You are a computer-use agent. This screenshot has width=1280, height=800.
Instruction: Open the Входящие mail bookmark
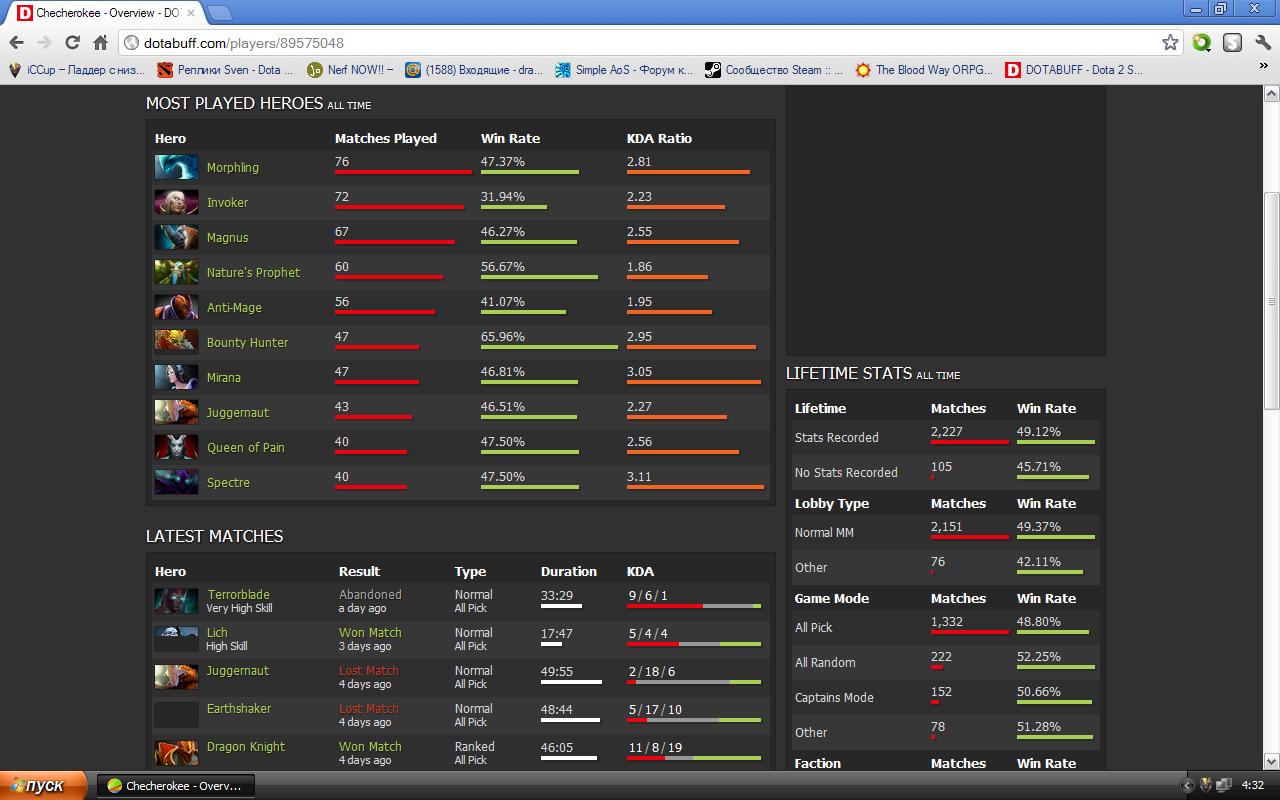pyautogui.click(x=474, y=70)
